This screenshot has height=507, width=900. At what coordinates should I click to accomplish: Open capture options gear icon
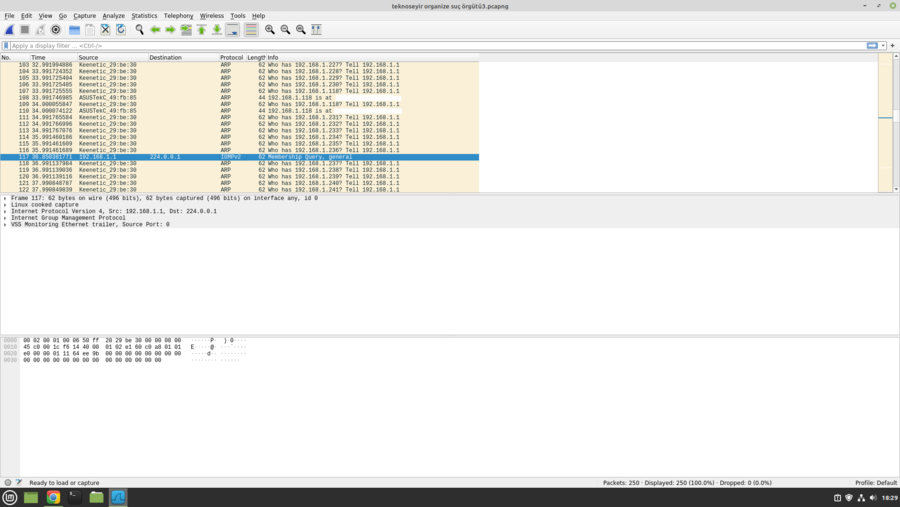(56, 30)
